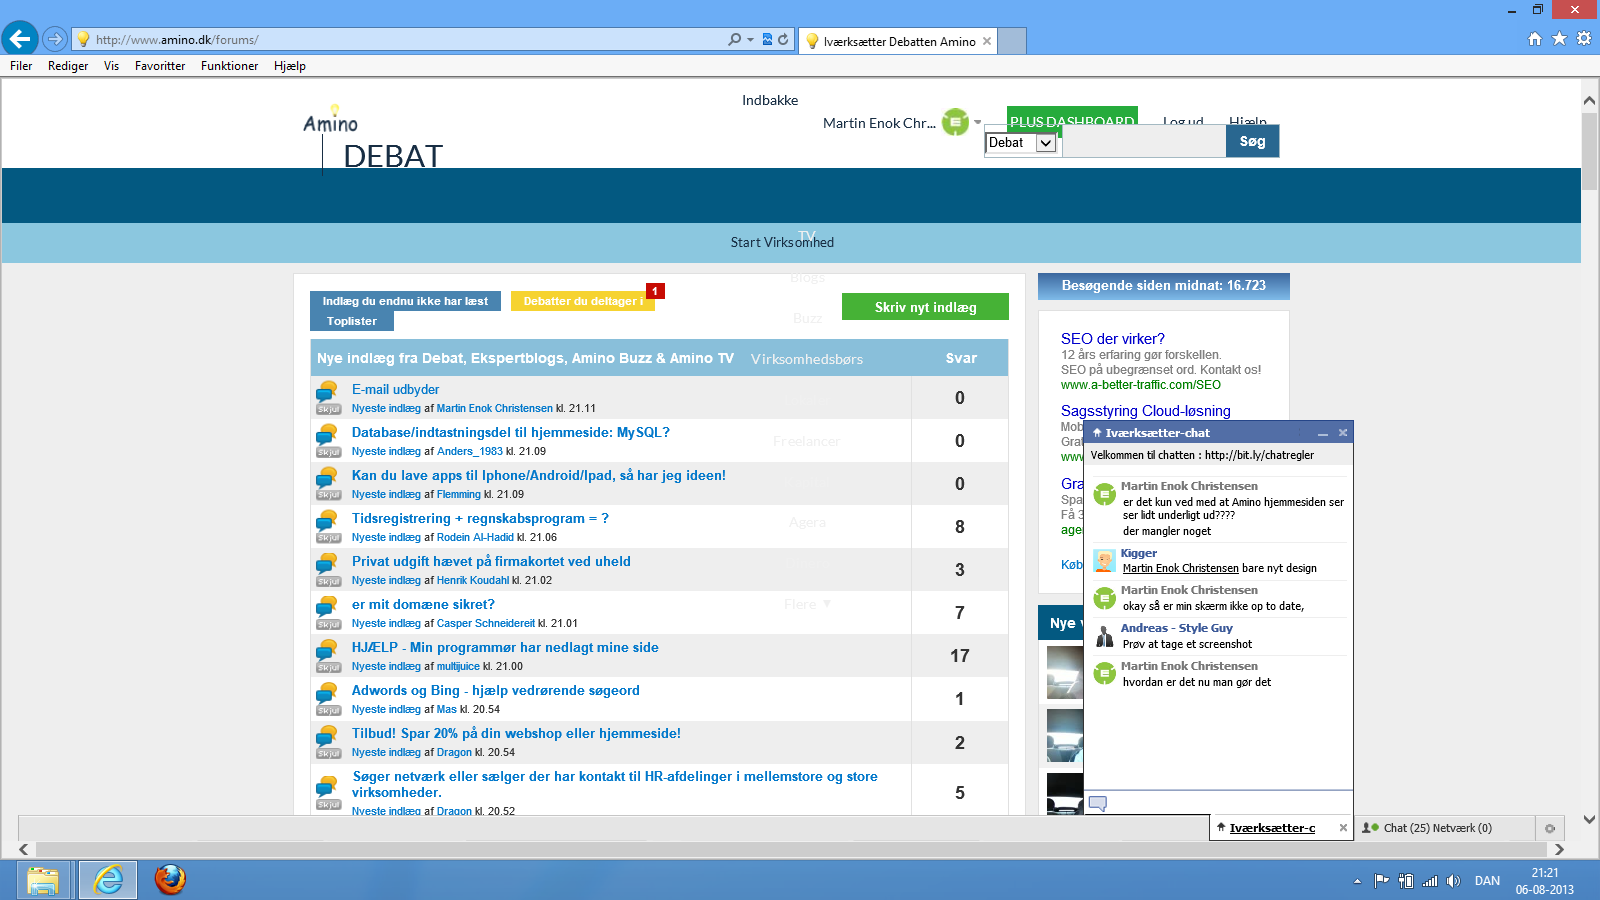Close the Iværksætter-chat window with X
This screenshot has height=900, width=1600.
1343,433
